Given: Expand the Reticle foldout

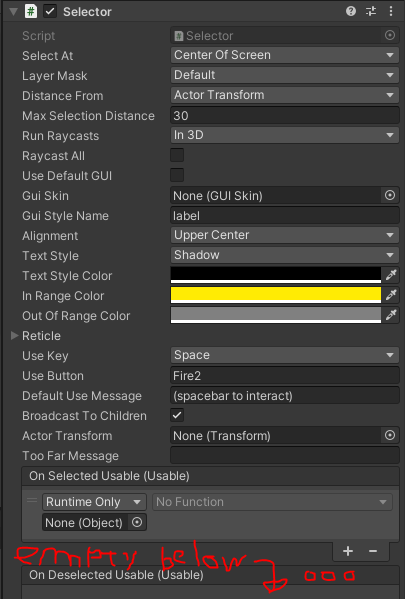Looking at the screenshot, I should click(x=15, y=335).
